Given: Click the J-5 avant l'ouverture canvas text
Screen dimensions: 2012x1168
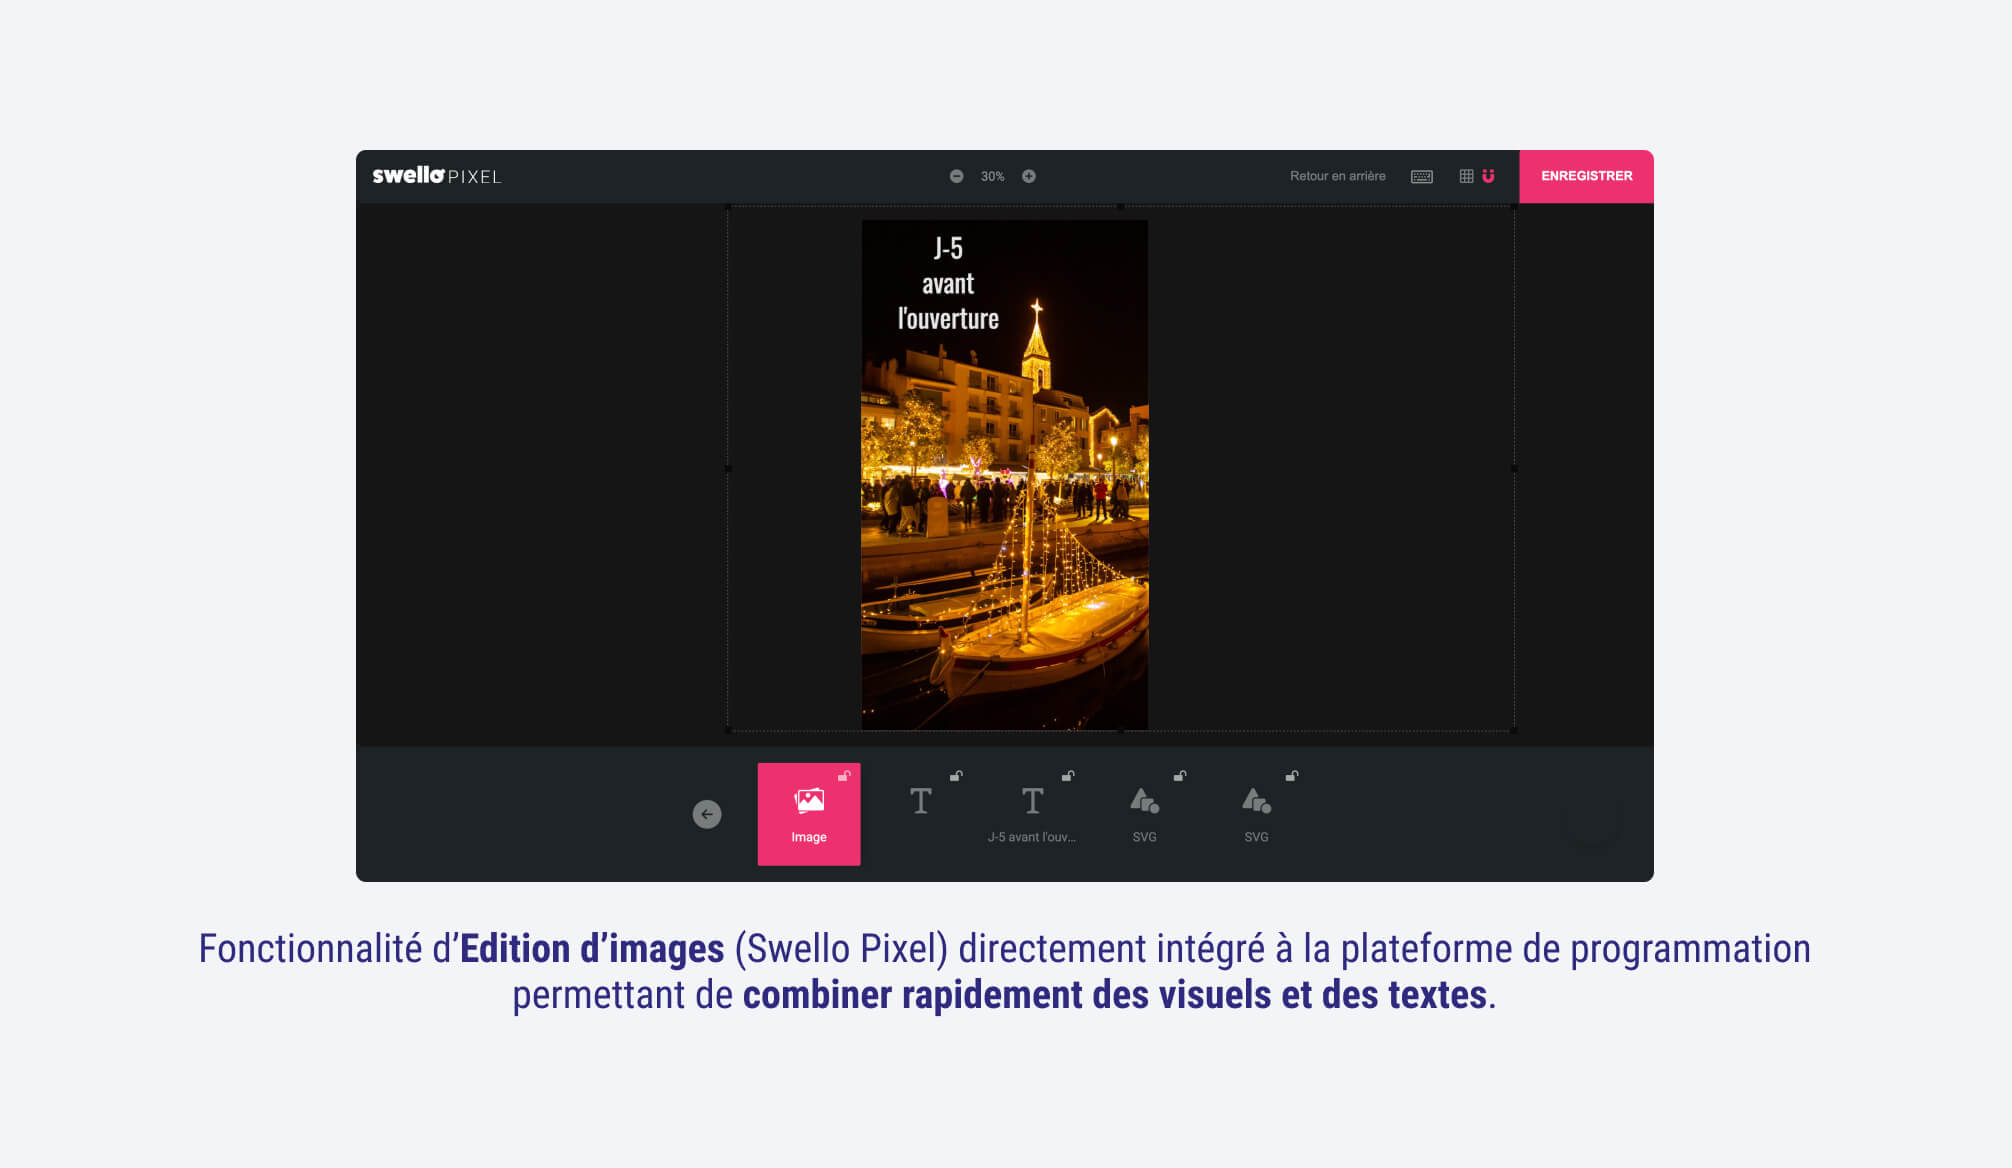Looking at the screenshot, I should click(x=947, y=284).
